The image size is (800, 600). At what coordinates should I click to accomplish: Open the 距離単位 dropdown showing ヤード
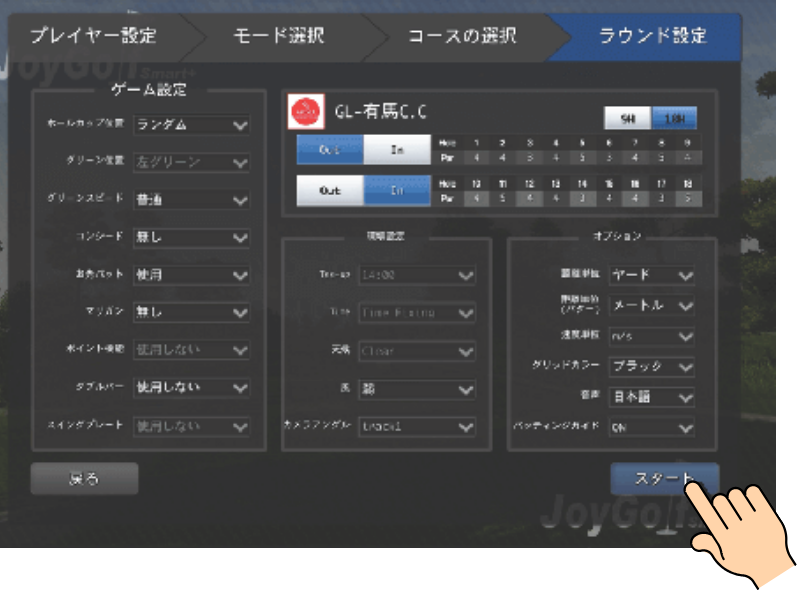[652, 275]
